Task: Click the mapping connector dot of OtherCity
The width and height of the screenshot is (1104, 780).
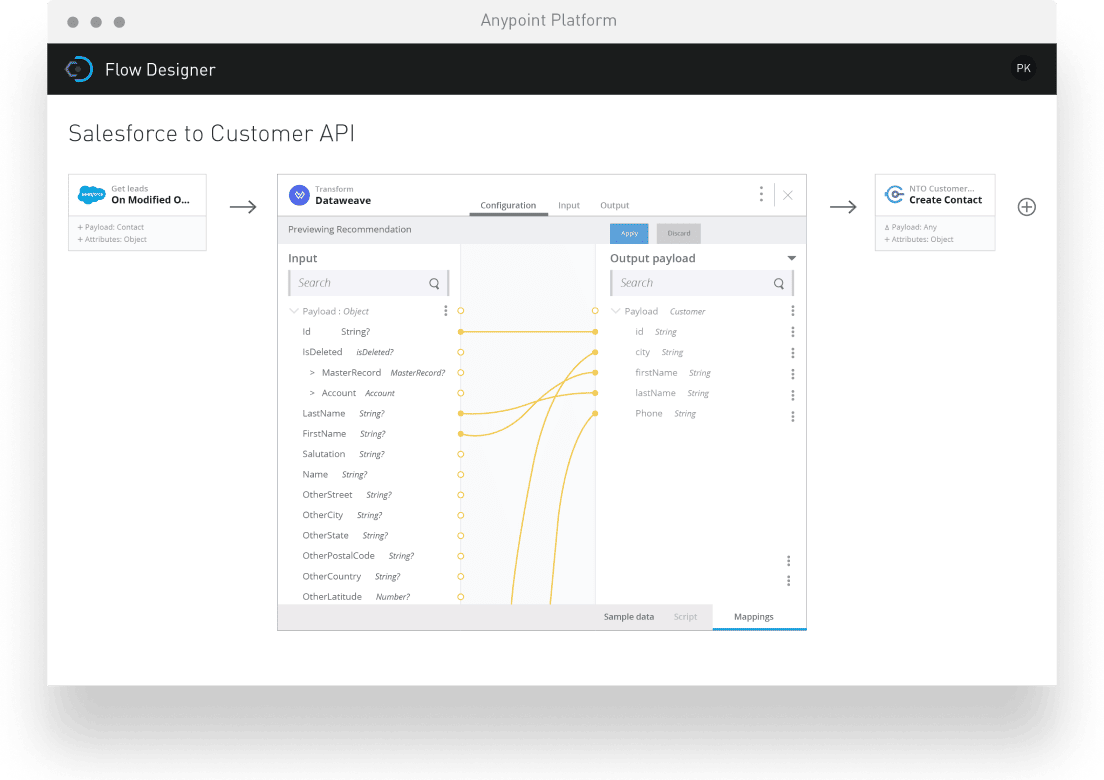Action: click(x=460, y=515)
